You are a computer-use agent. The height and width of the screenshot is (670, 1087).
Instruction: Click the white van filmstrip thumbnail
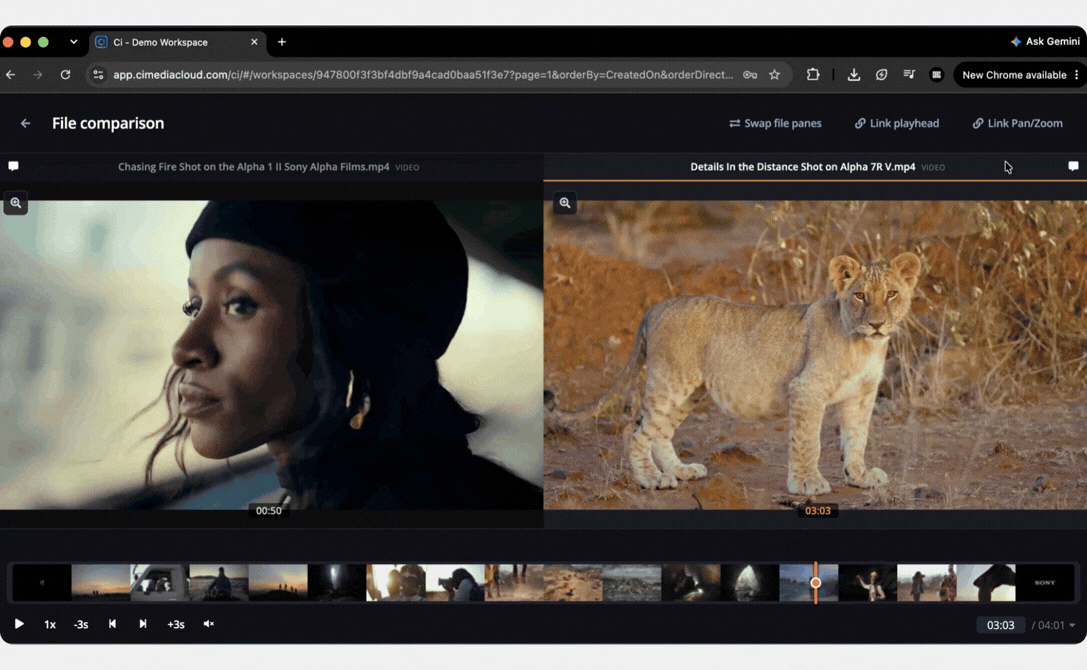pos(159,583)
